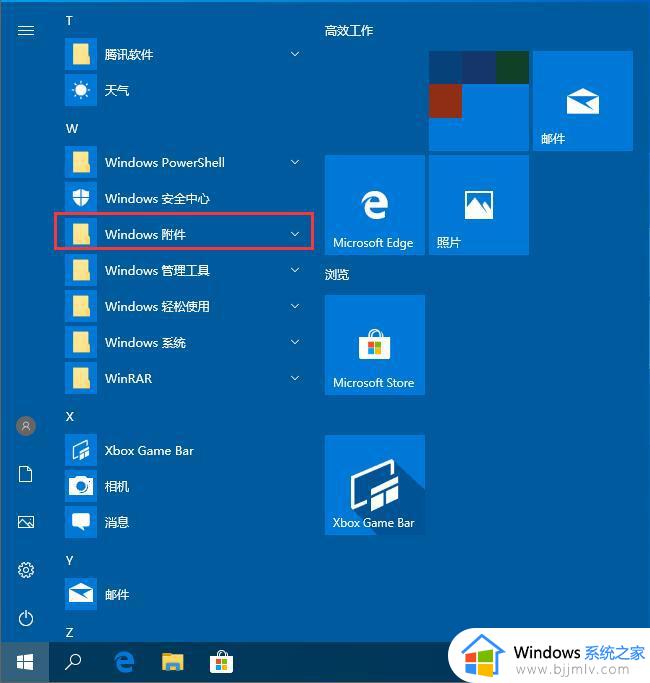The width and height of the screenshot is (650, 683).
Task: Open the hamburger expand menu icon
Action: coord(26,30)
